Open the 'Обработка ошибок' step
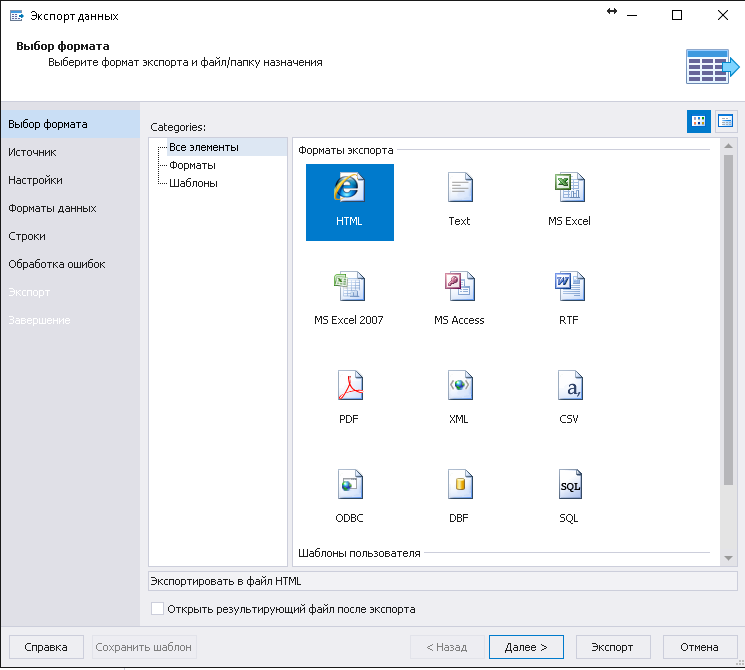Screen dimensions: 745x670 [x=70, y=264]
